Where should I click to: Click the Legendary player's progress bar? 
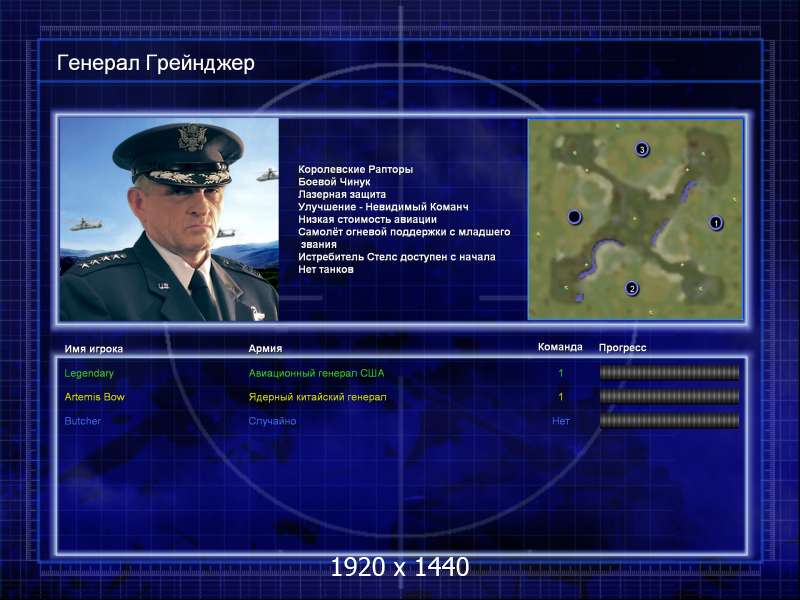669,373
